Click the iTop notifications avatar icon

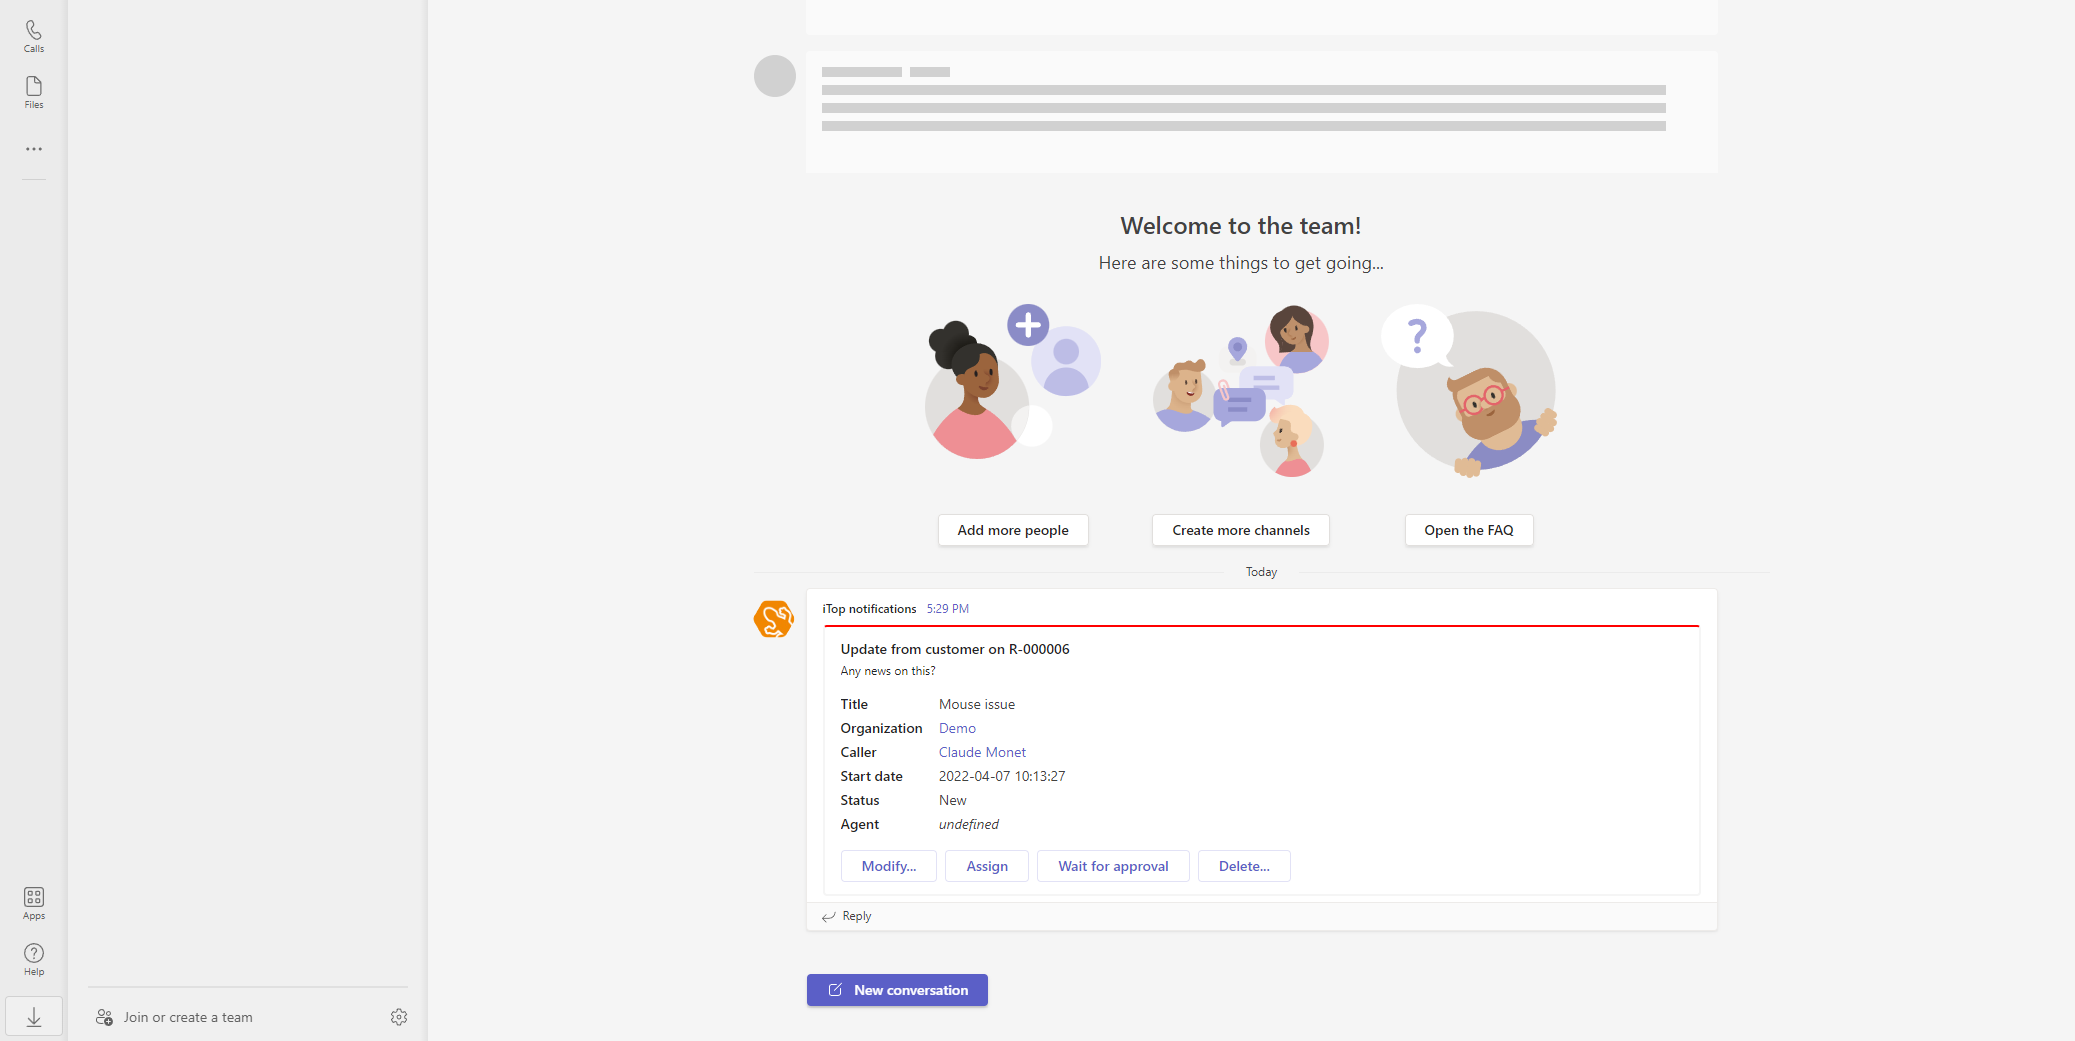coord(774,619)
